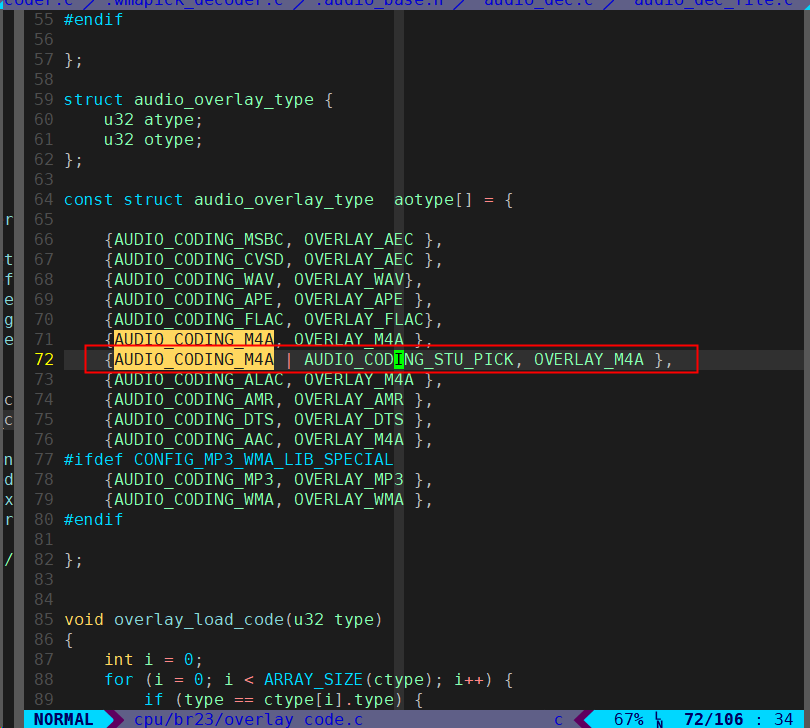Click ARRAY_SIZE in the for loop

click(x=314, y=679)
